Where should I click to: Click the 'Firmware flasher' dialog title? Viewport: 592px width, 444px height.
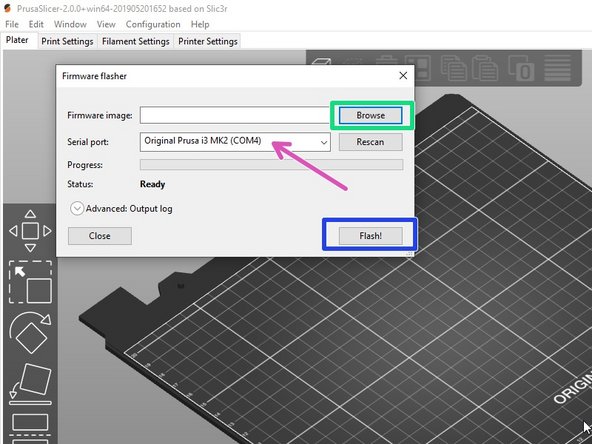(x=94, y=76)
